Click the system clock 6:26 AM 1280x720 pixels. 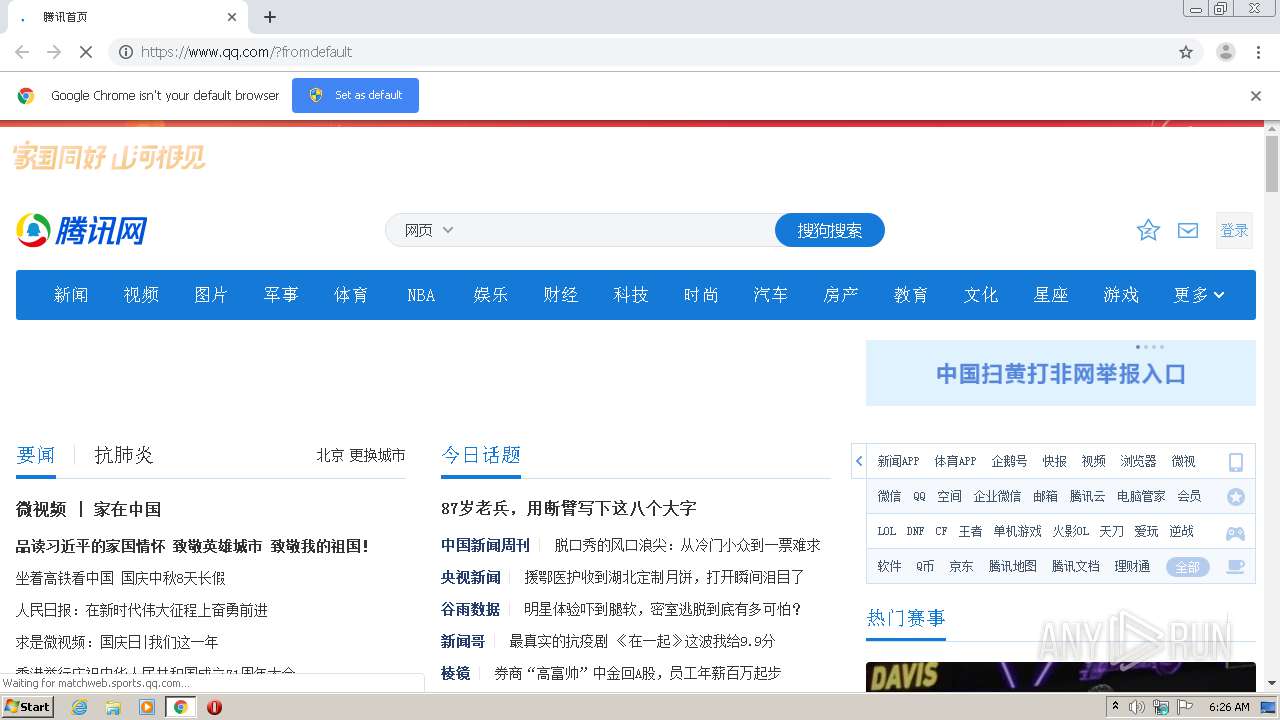[x=1229, y=707]
